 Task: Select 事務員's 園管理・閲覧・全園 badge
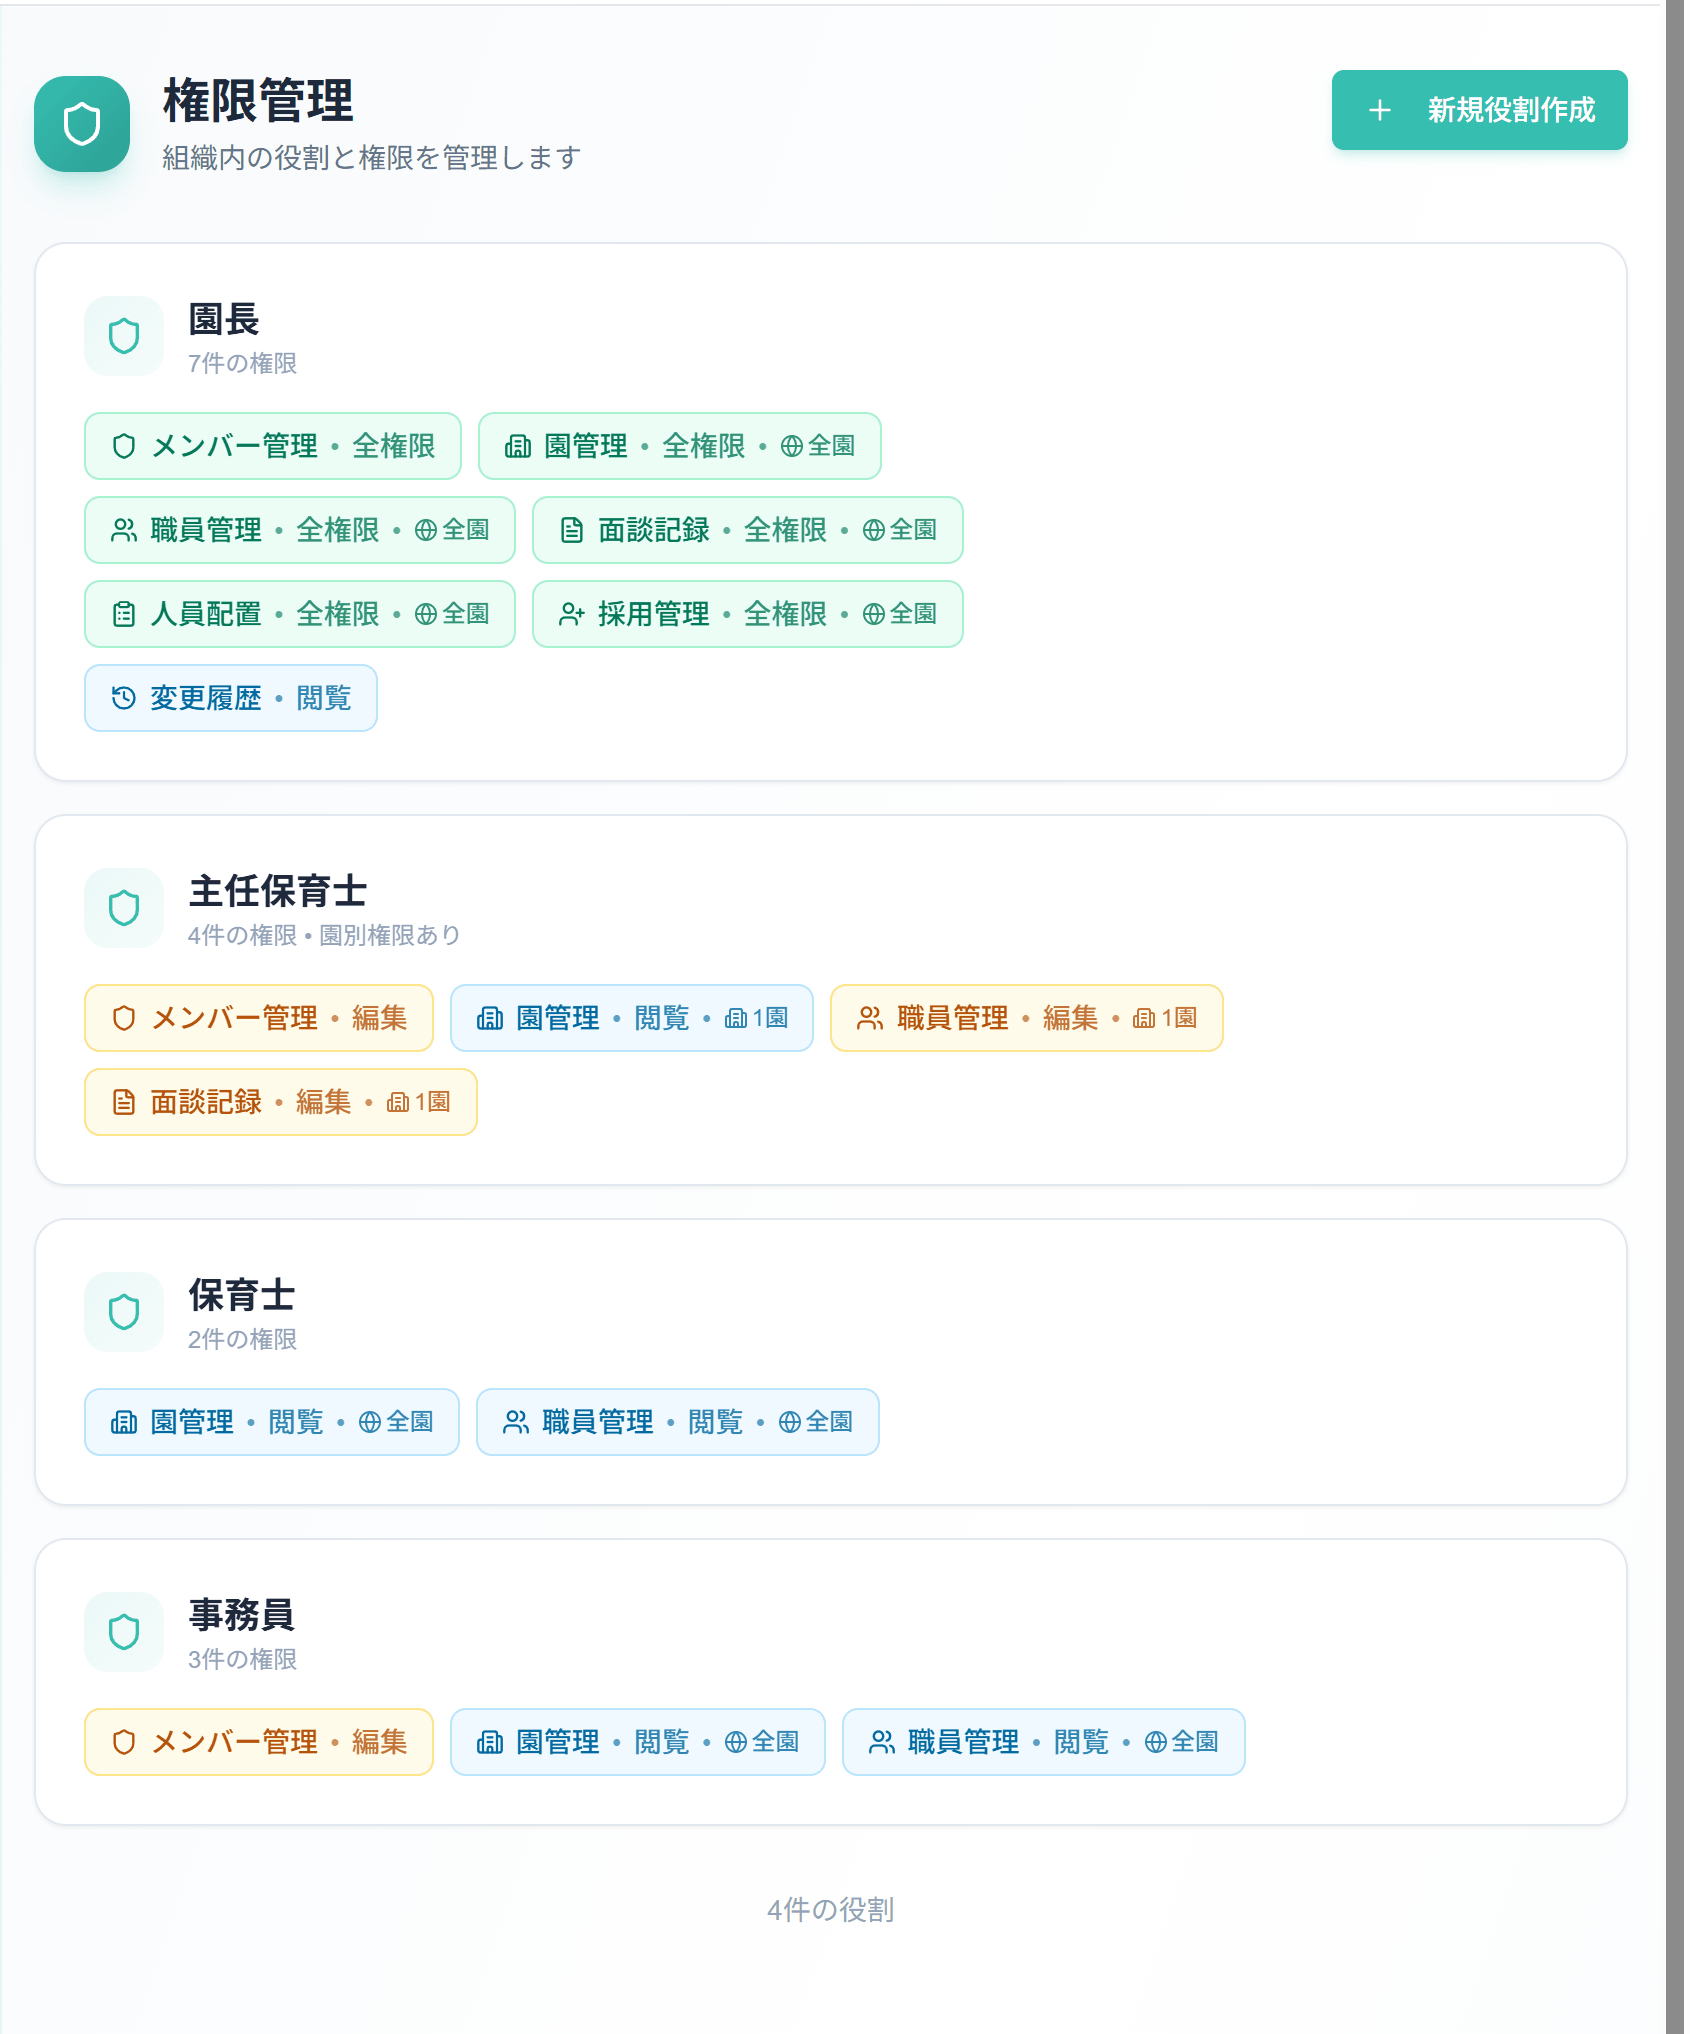coord(638,1742)
